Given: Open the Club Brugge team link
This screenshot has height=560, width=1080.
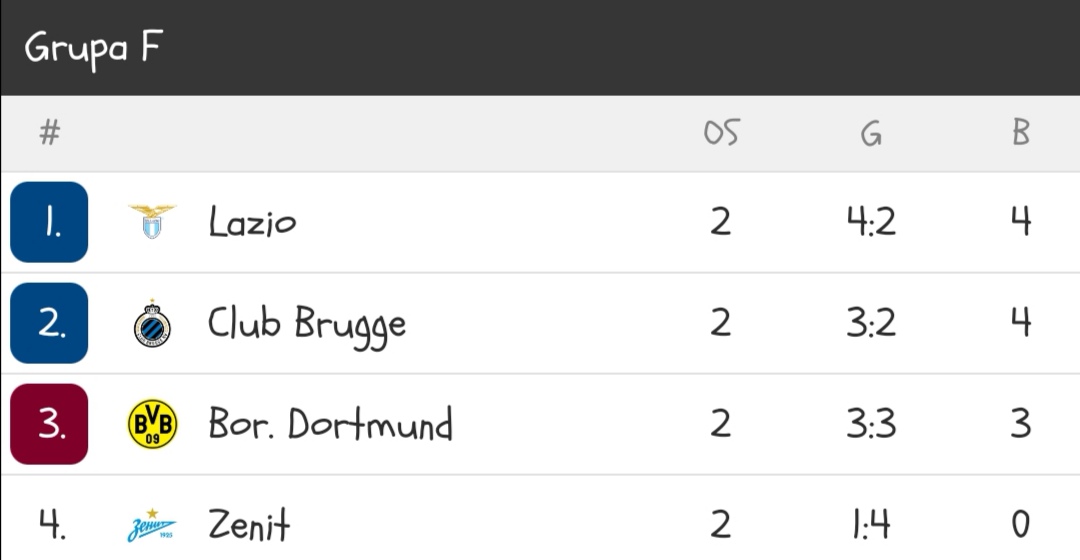Looking at the screenshot, I should click(x=307, y=324).
